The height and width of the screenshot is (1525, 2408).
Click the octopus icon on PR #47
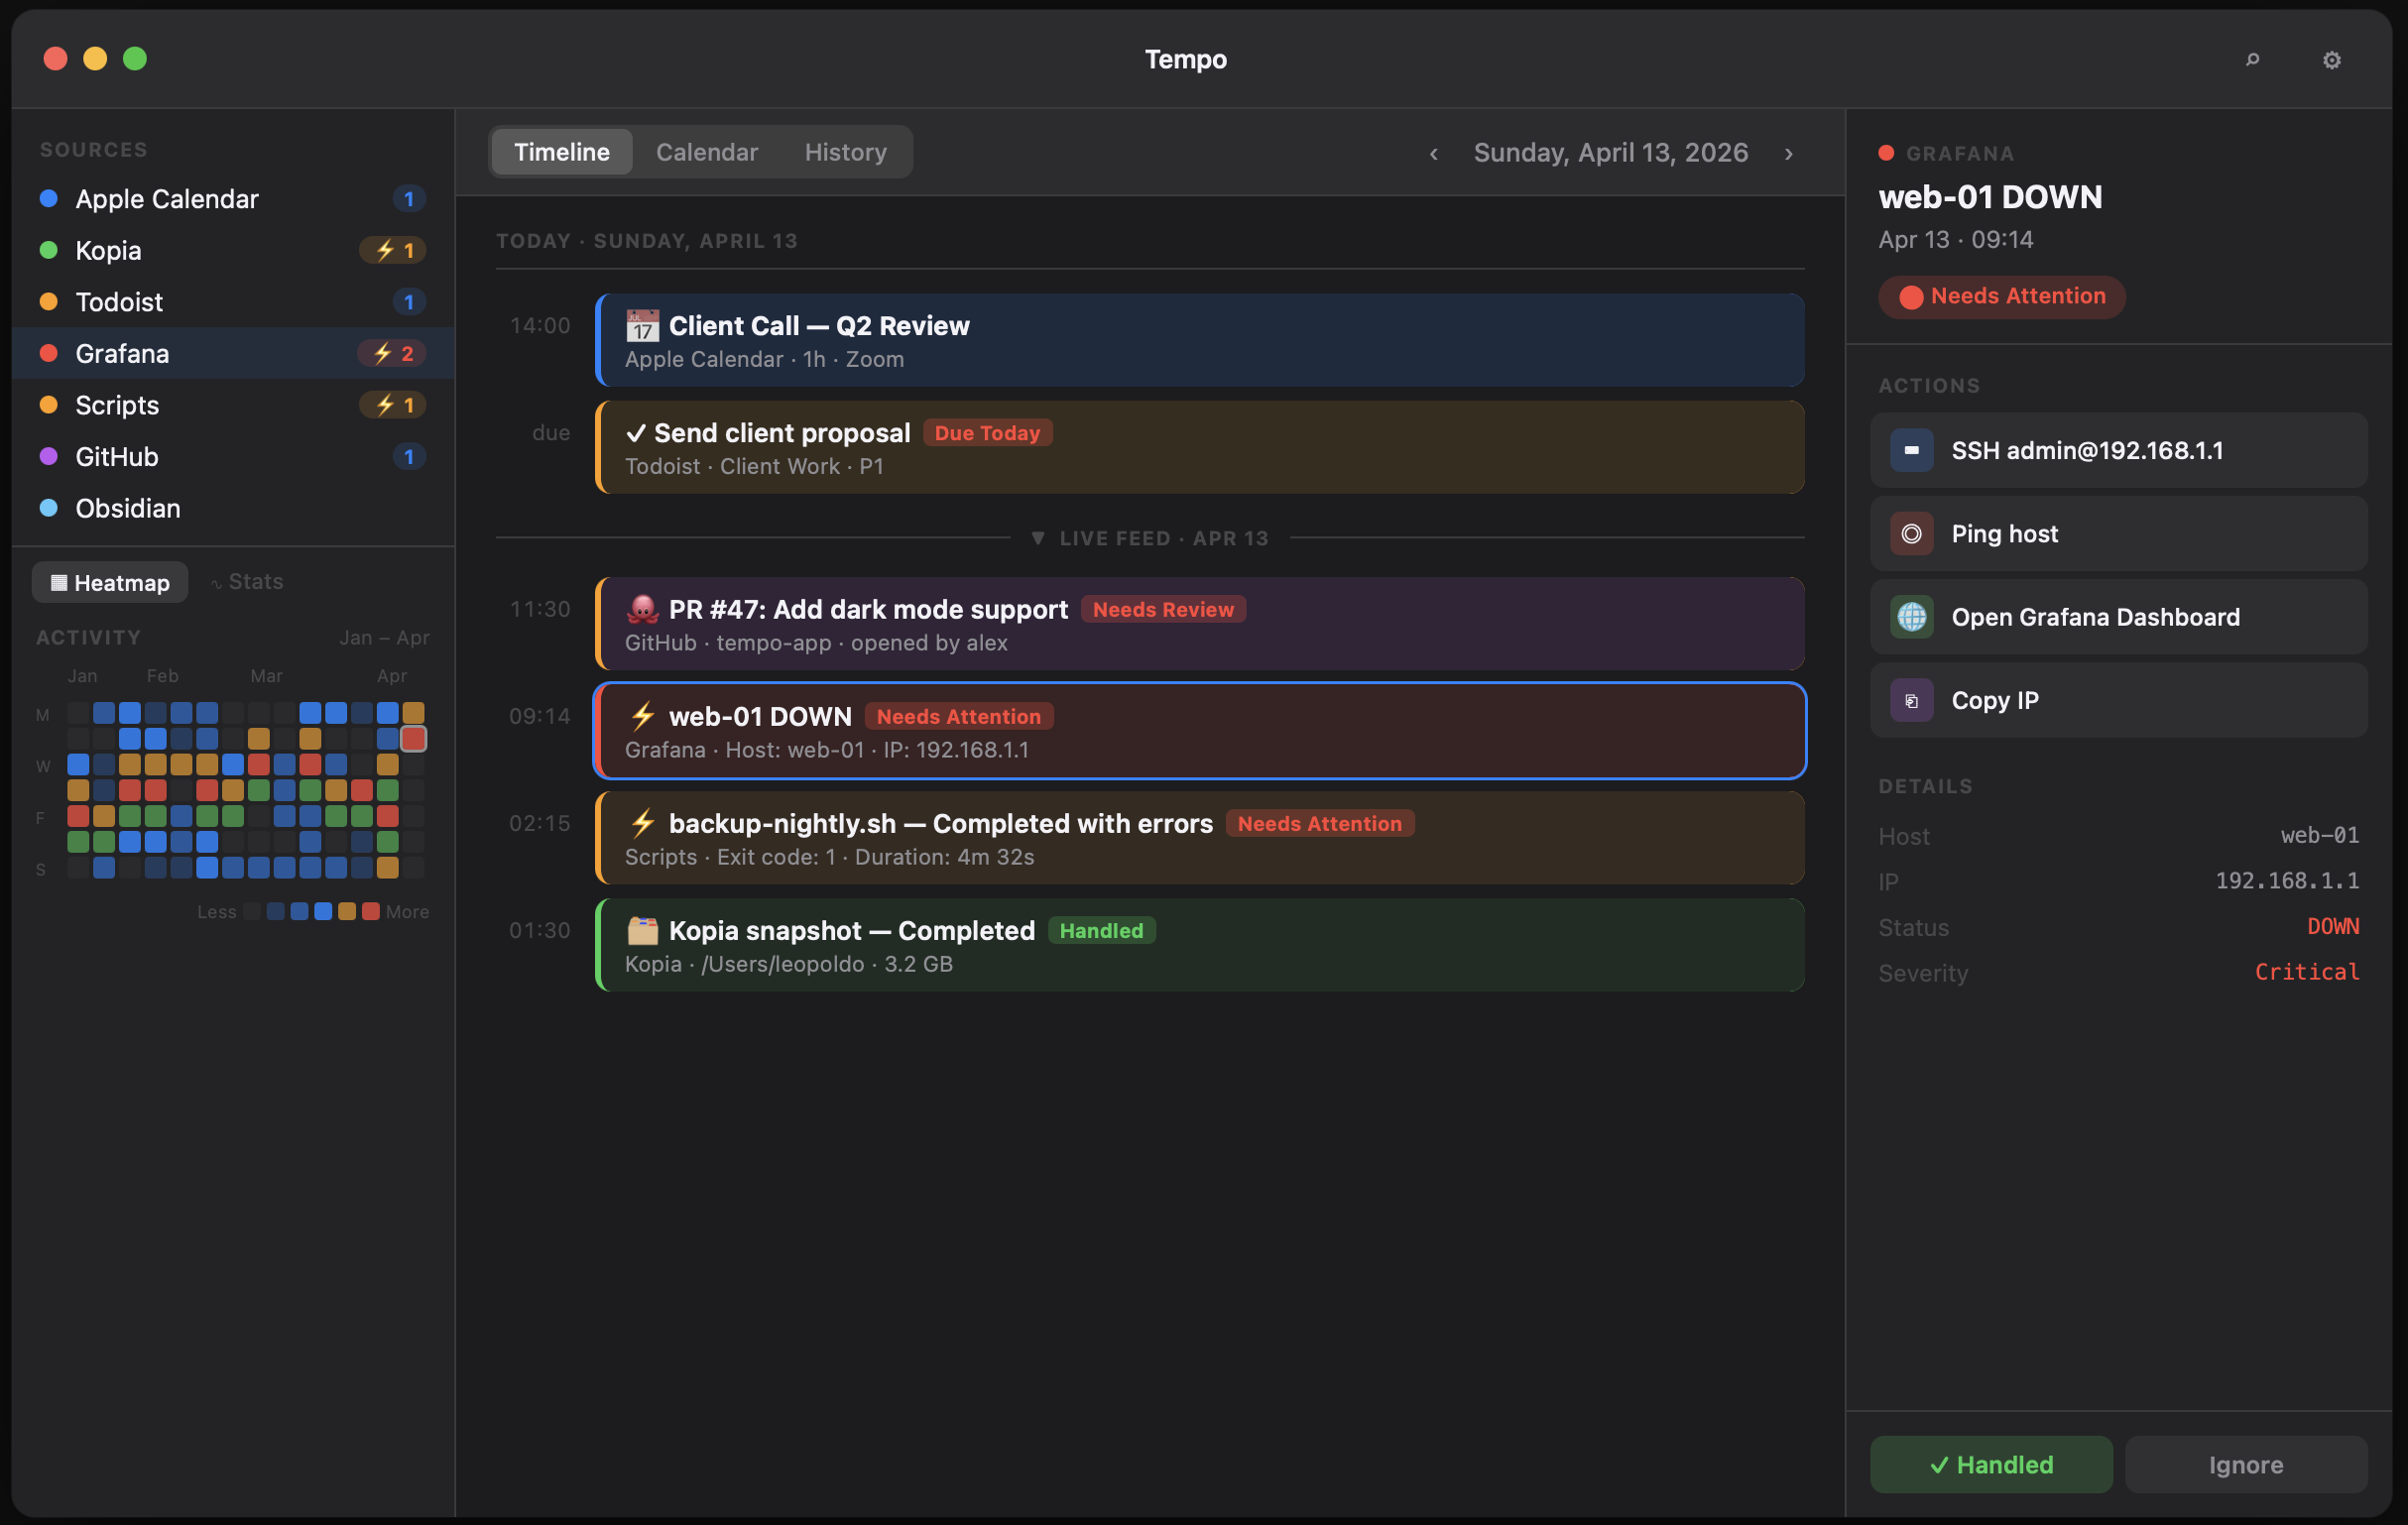(642, 609)
